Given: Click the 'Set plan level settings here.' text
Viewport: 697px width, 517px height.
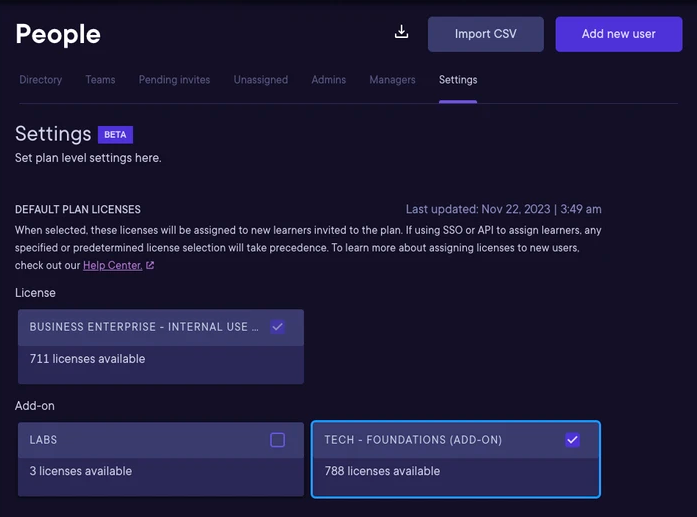Looking at the screenshot, I should (88, 158).
